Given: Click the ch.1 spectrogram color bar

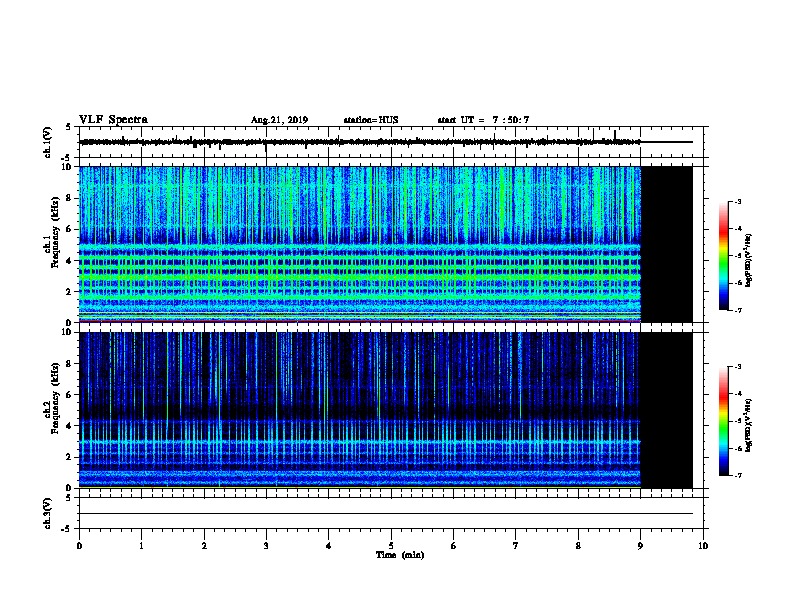Looking at the screenshot, I should (724, 256).
